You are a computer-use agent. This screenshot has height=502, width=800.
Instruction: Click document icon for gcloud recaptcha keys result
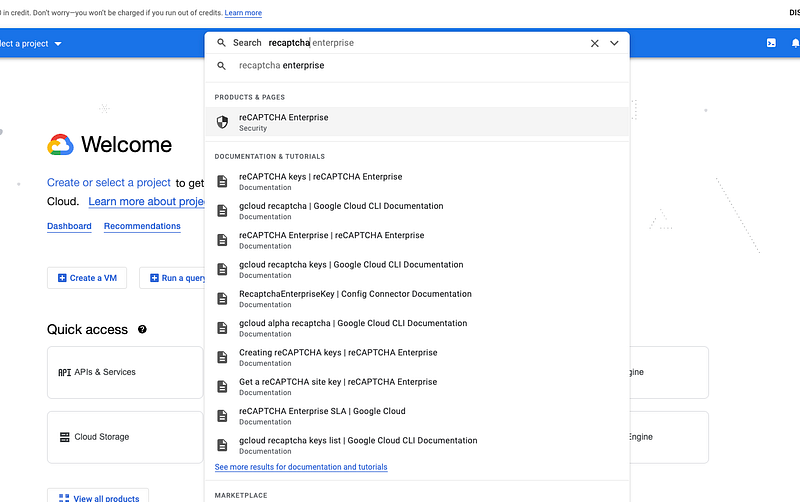[x=222, y=269]
